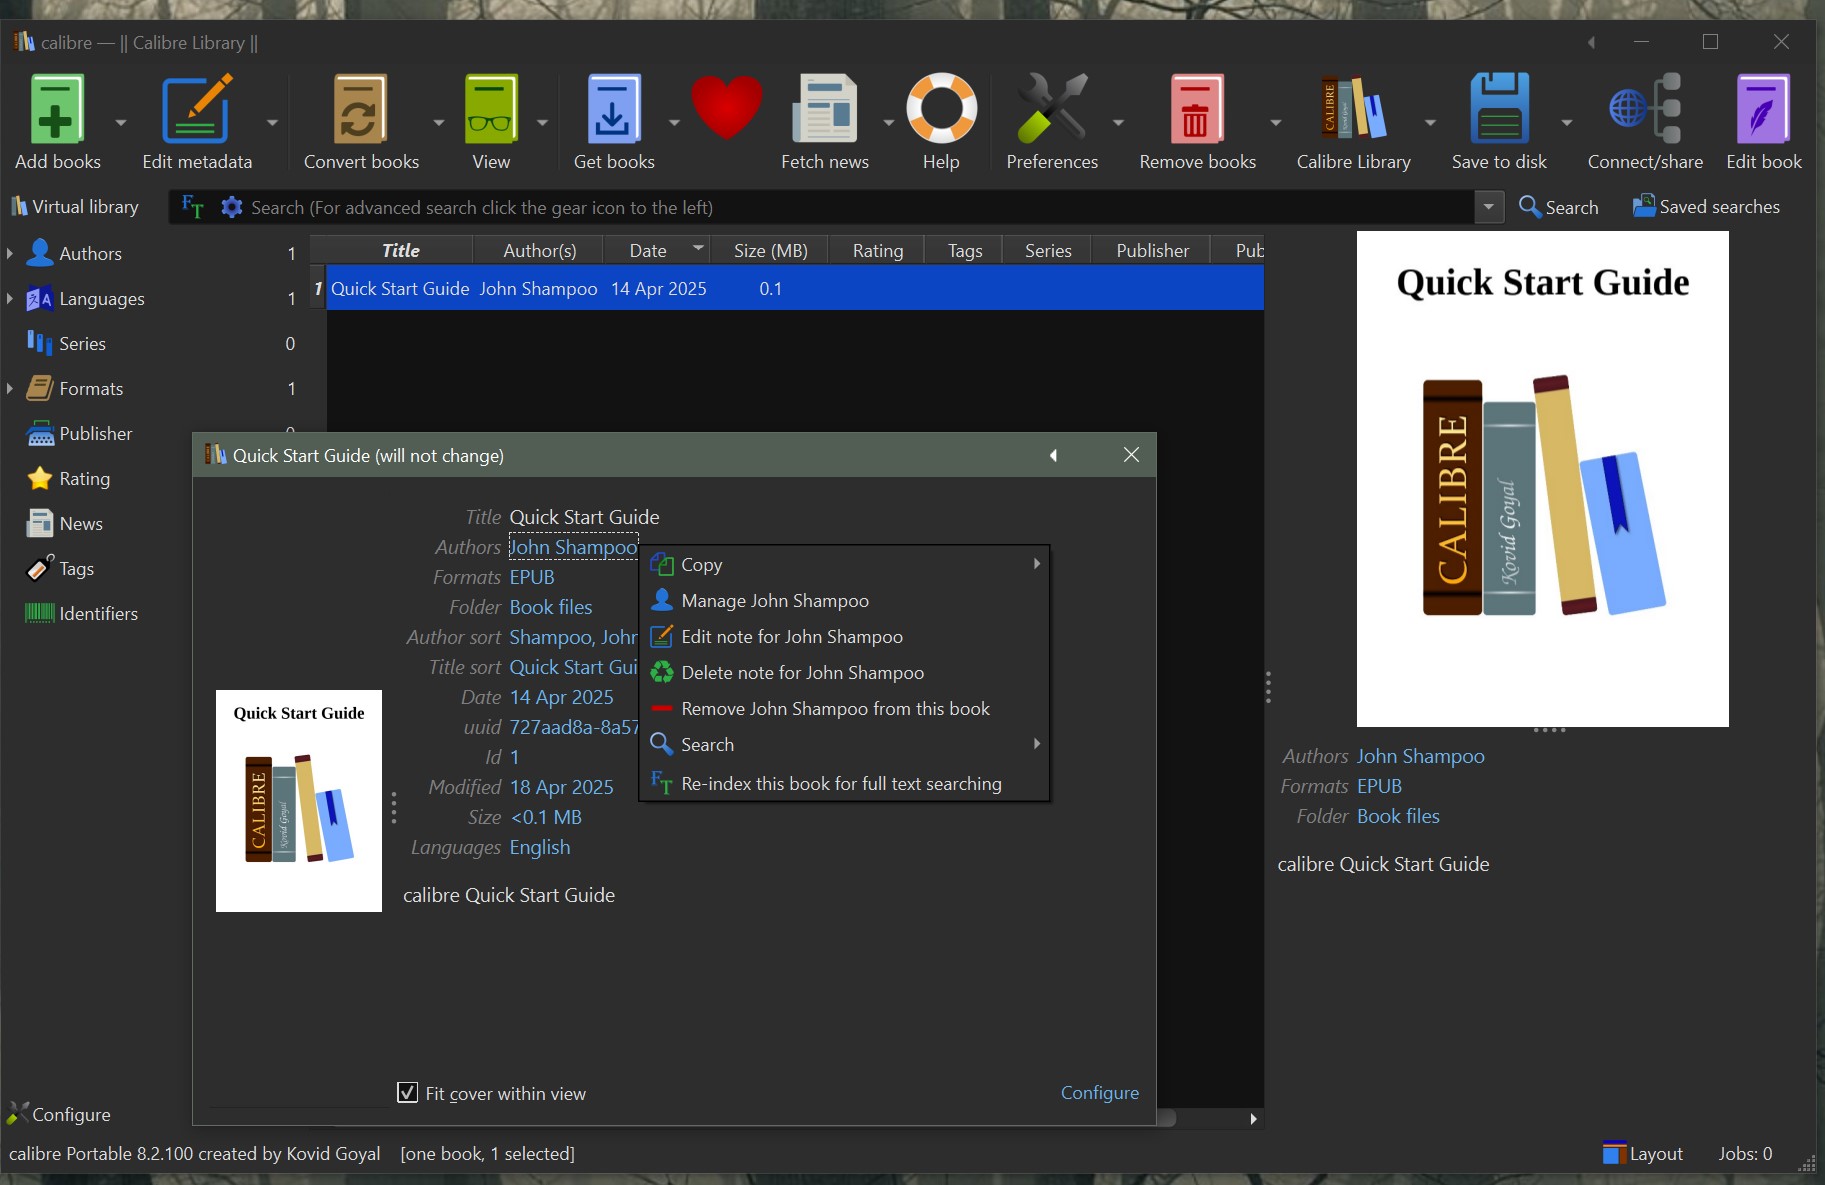1825x1185 pixels.
Task: Click the Convert books icon
Action: pos(360,110)
